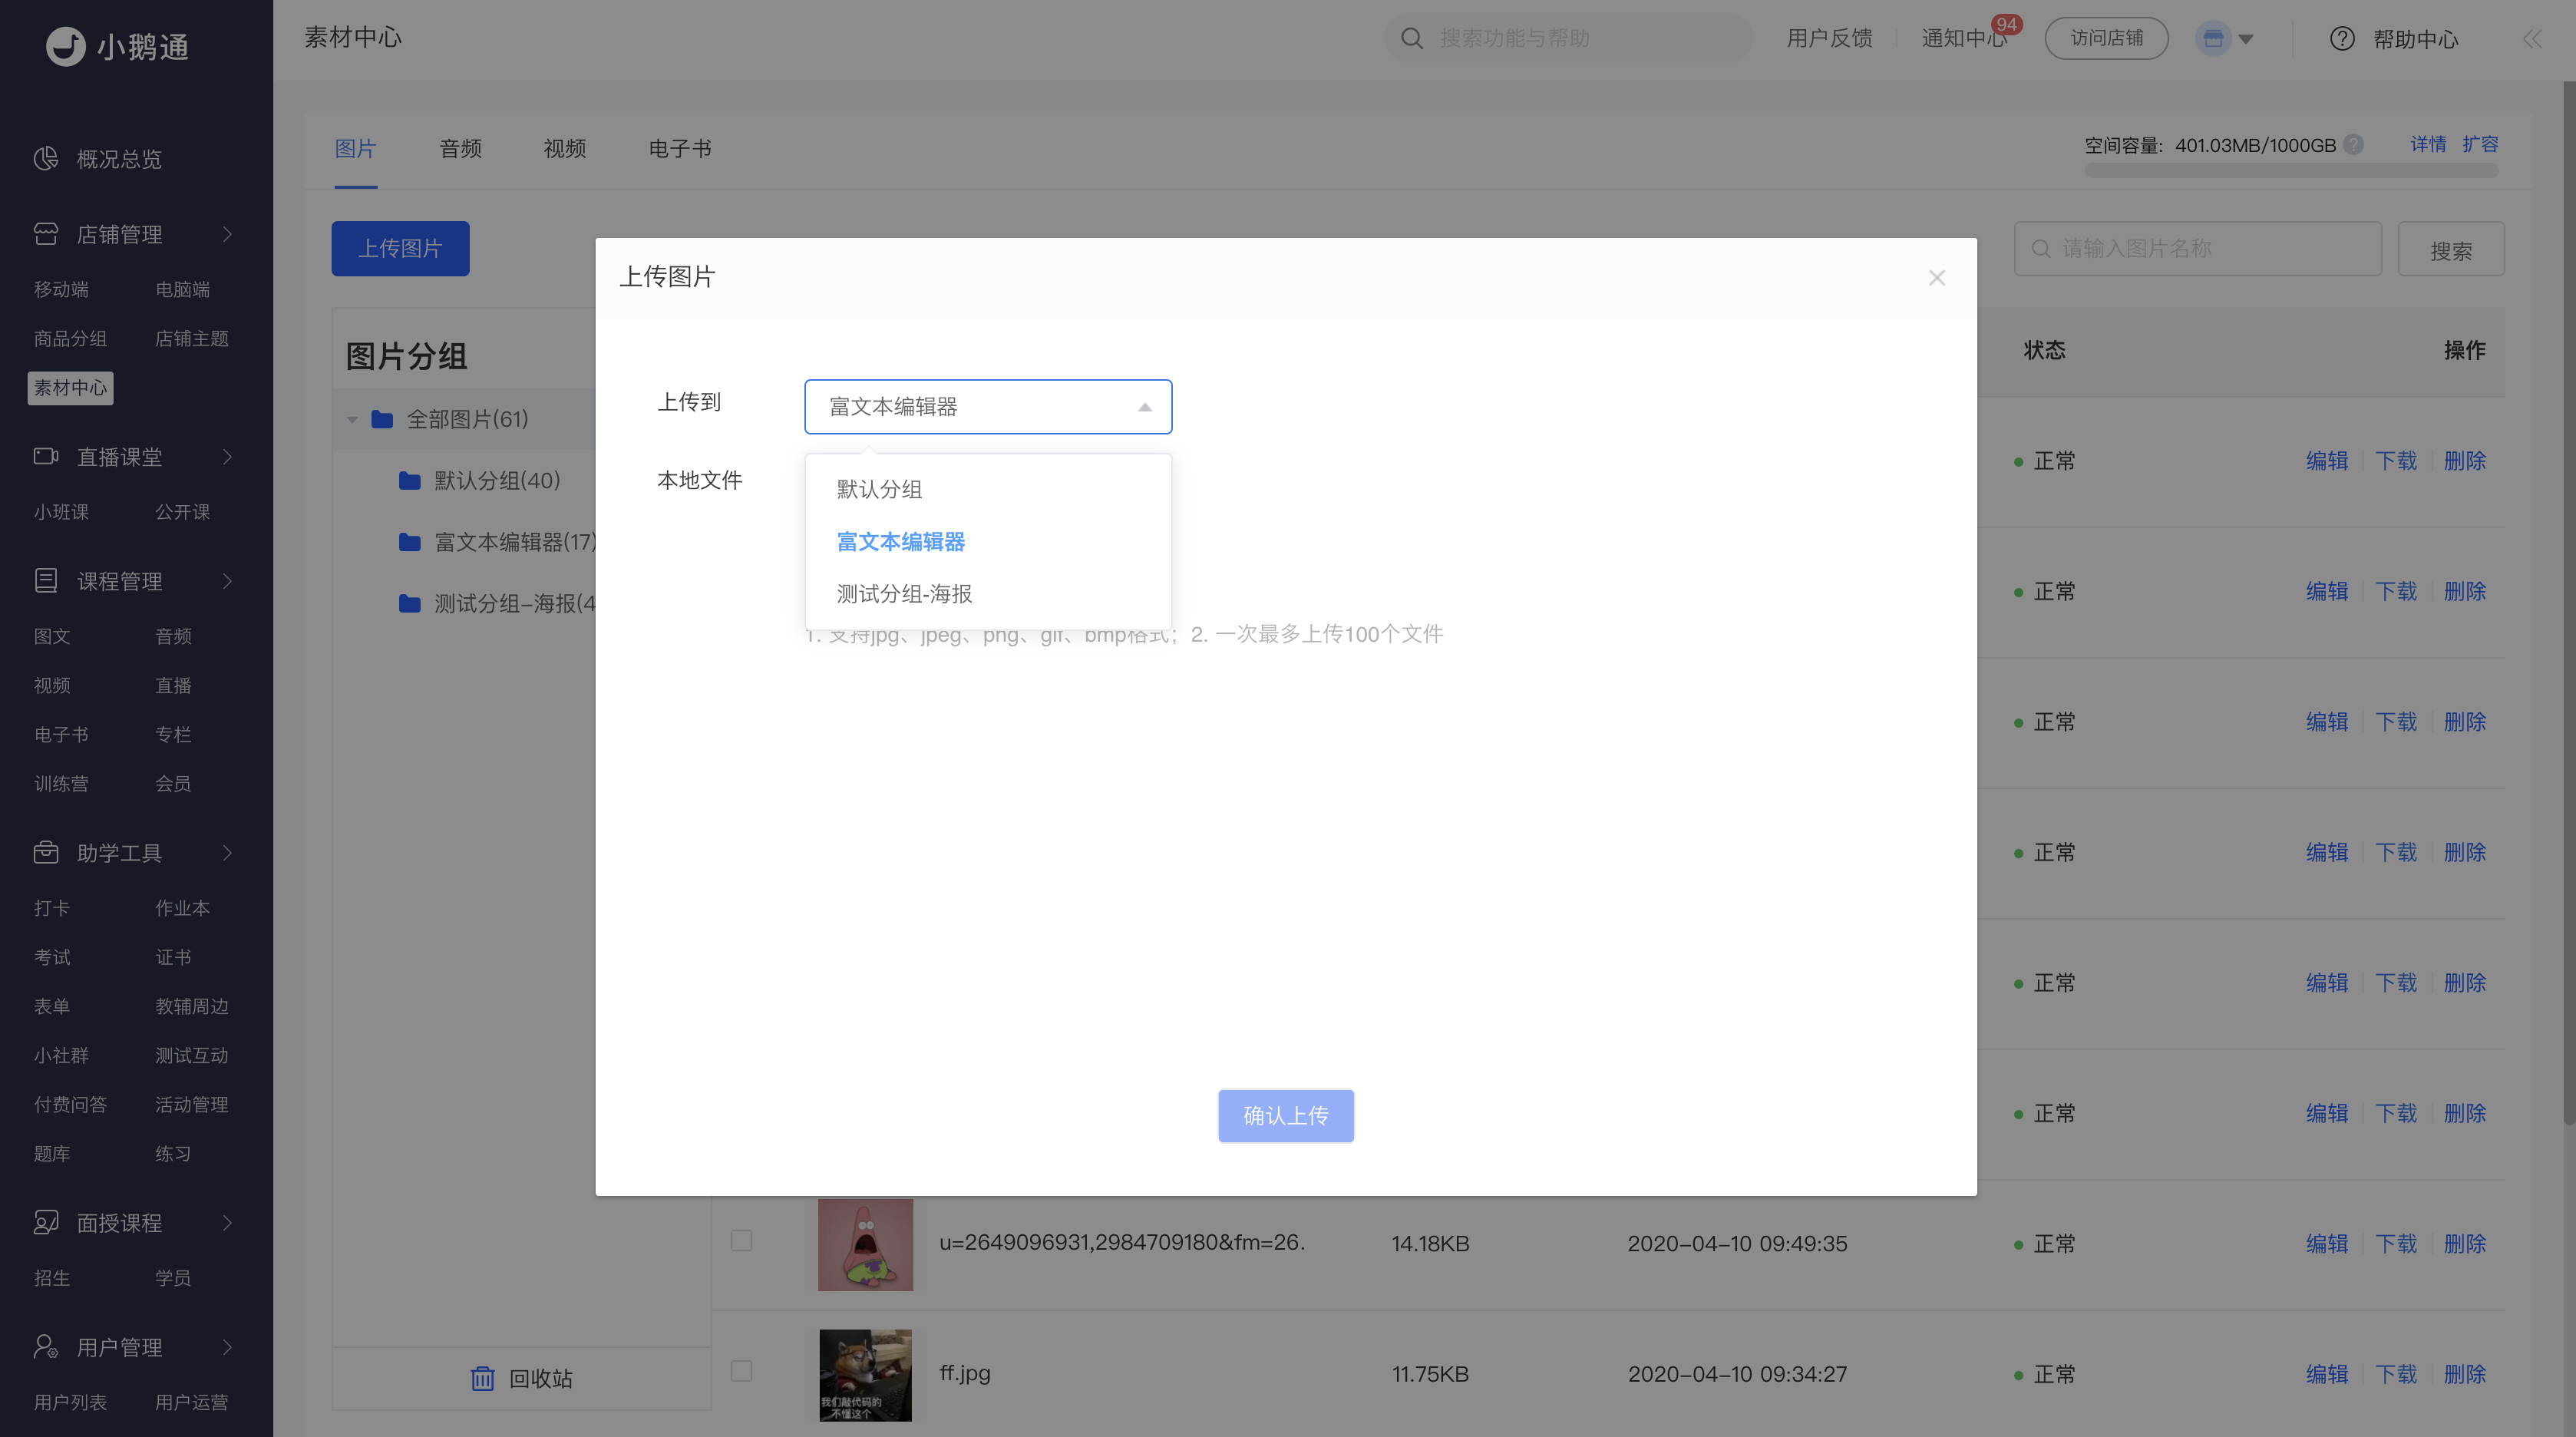This screenshot has width=2576, height=1437.
Task: Expand the 课程管理 sidebar section
Action: point(228,581)
